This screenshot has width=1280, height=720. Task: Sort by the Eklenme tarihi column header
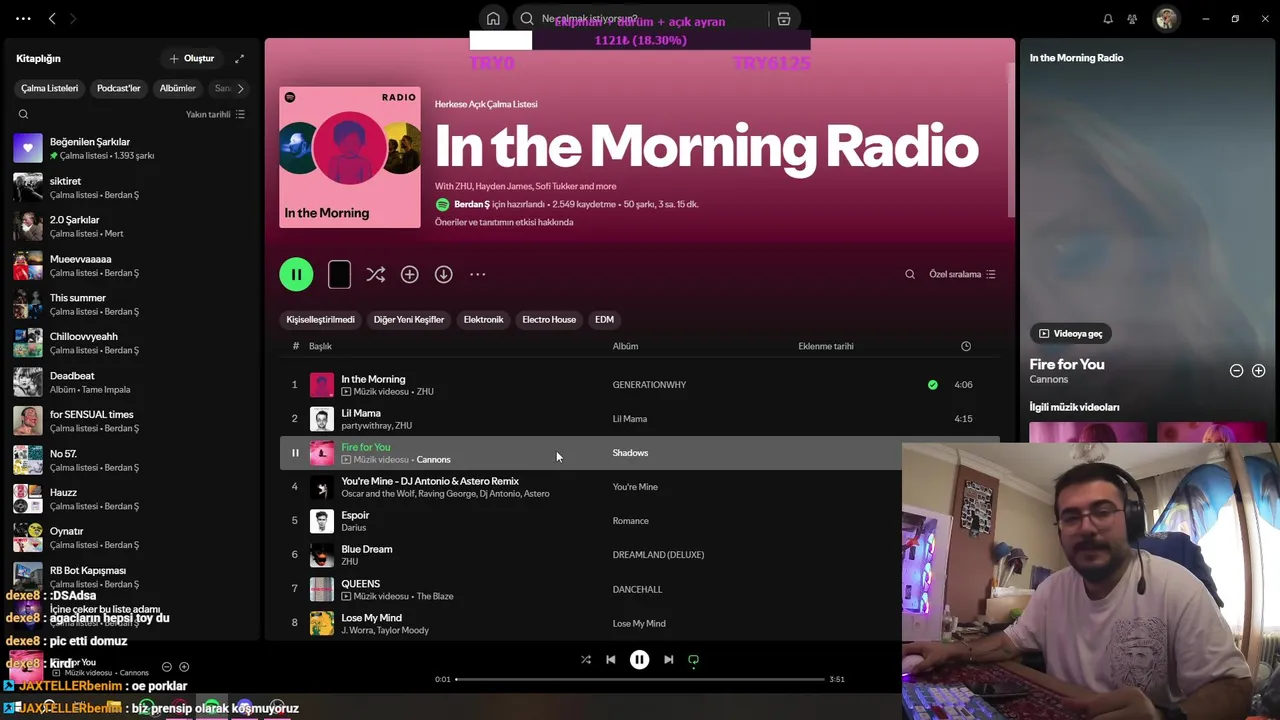click(826, 346)
